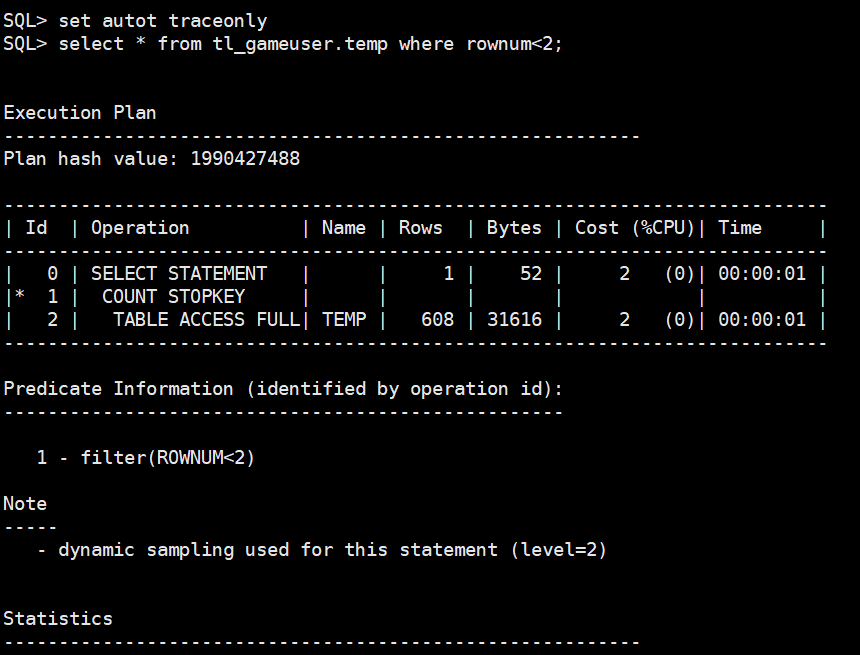Click the 'Statistics' heading at bottom

[x=58, y=618]
